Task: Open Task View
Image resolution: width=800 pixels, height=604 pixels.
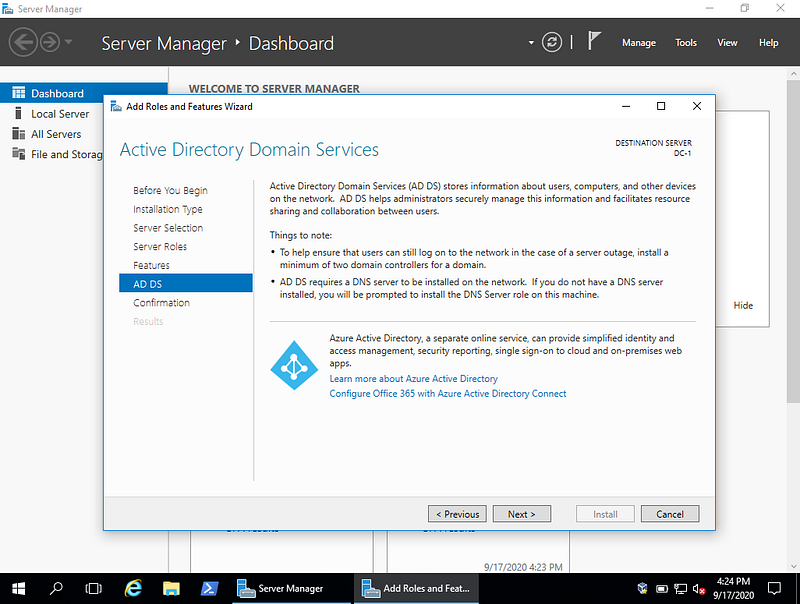Action: (93, 589)
